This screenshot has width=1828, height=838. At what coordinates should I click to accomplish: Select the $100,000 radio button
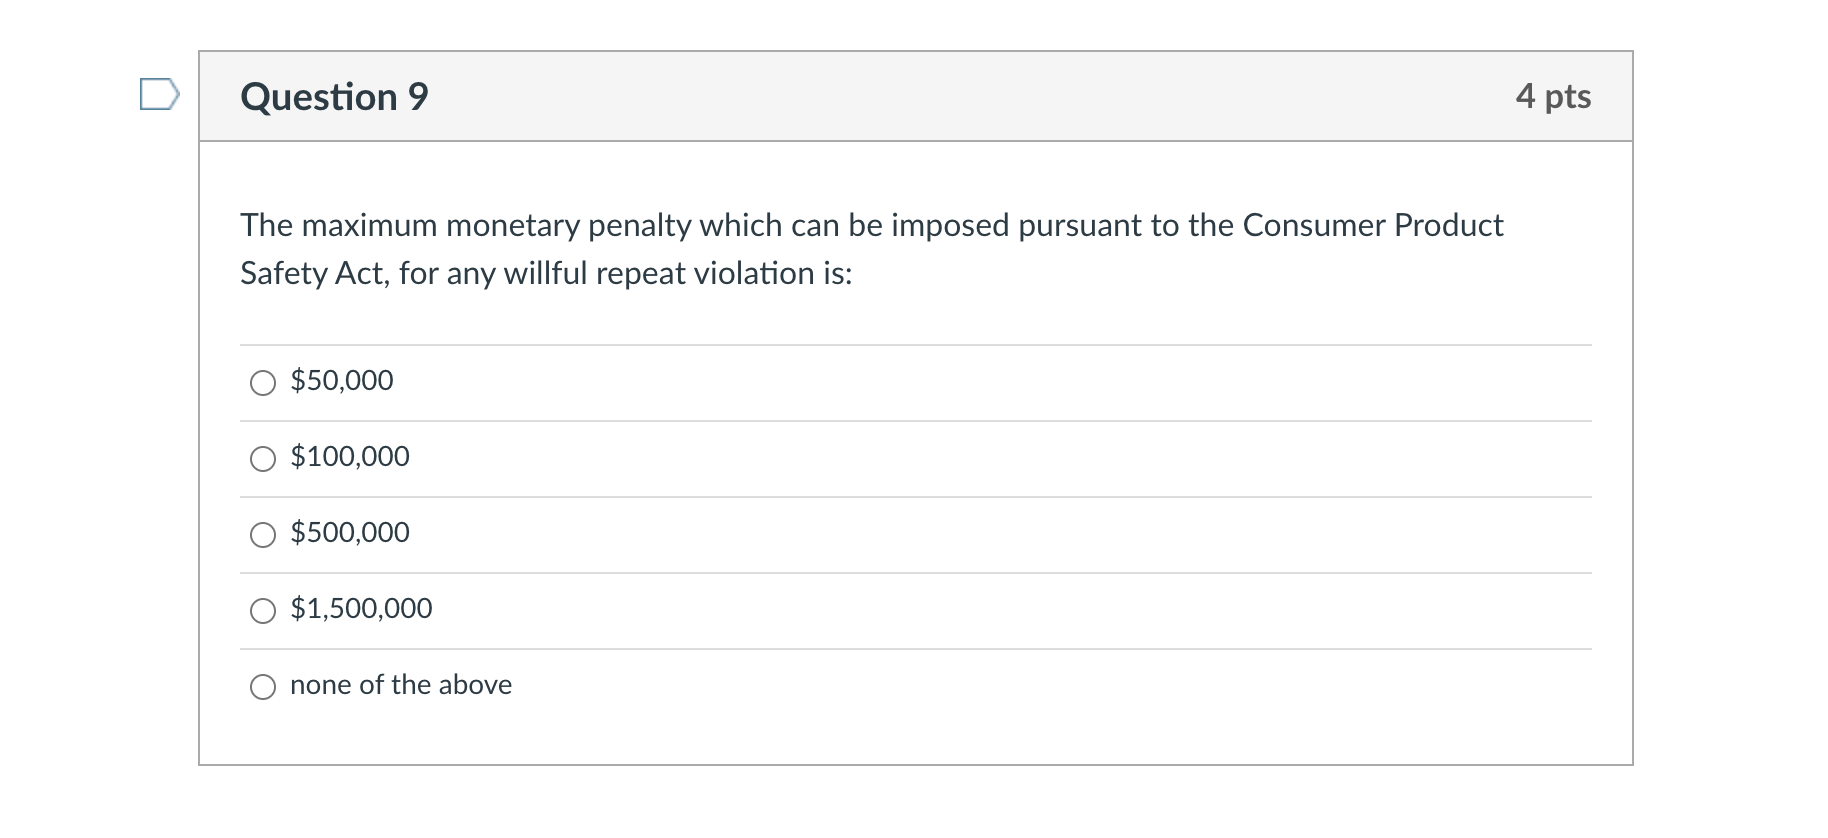(263, 458)
